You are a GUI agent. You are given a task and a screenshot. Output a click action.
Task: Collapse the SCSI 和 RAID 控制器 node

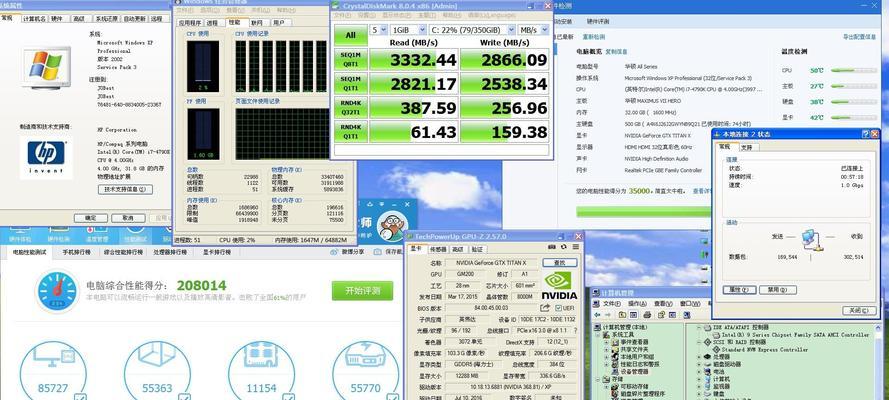click(x=698, y=342)
